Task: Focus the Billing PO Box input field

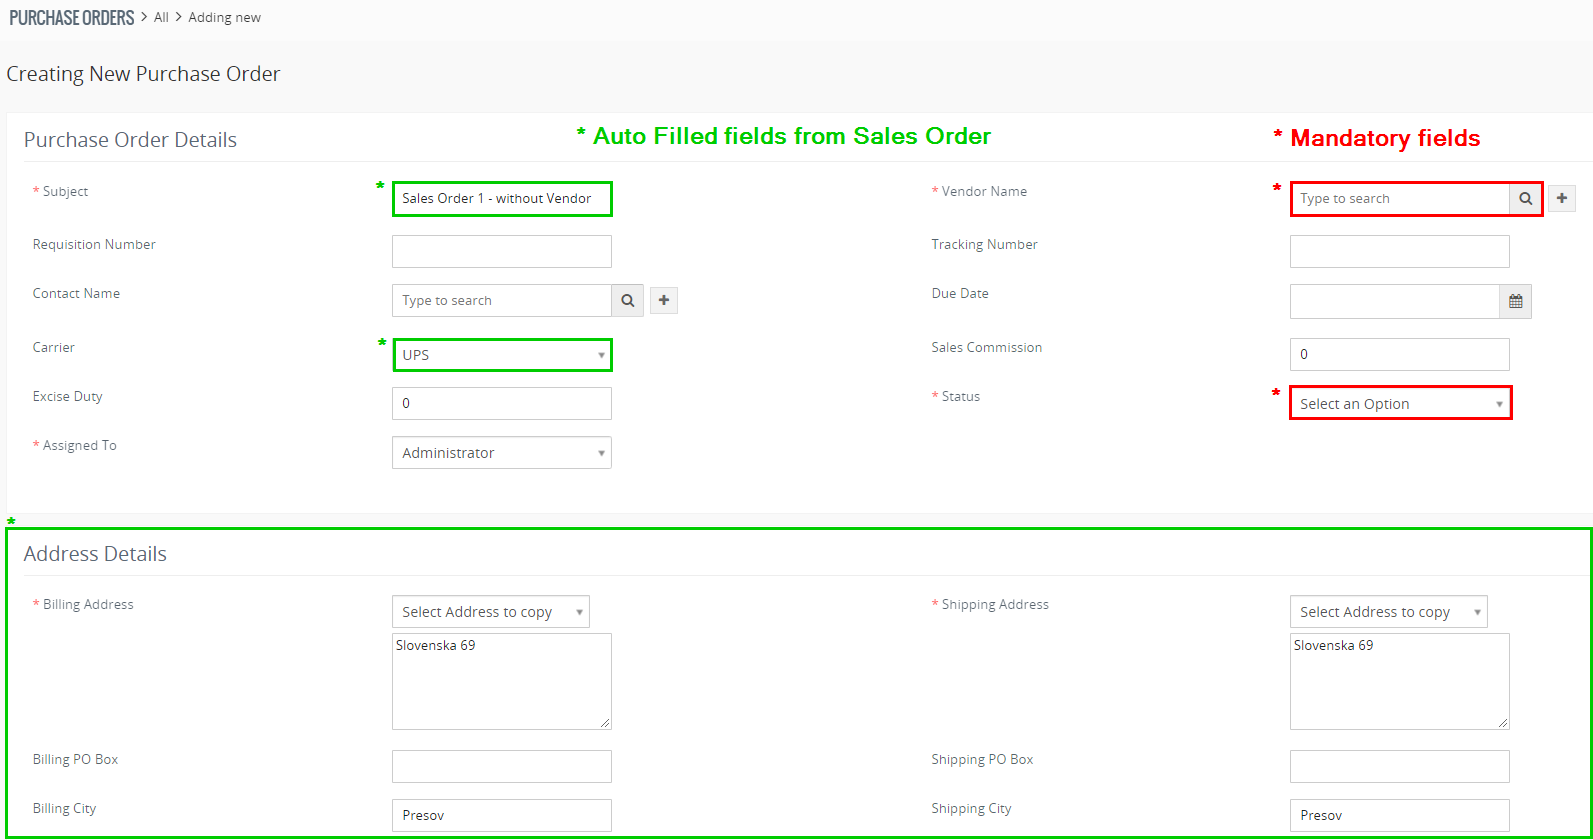Action: coord(502,766)
